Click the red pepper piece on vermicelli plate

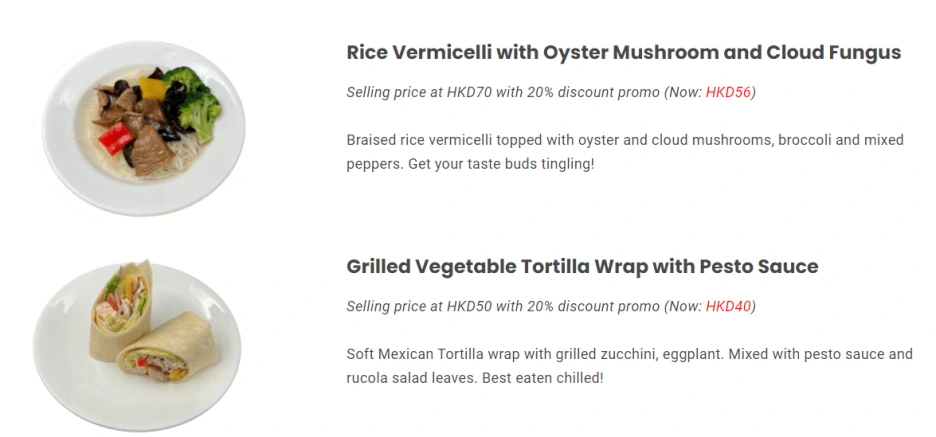116,138
